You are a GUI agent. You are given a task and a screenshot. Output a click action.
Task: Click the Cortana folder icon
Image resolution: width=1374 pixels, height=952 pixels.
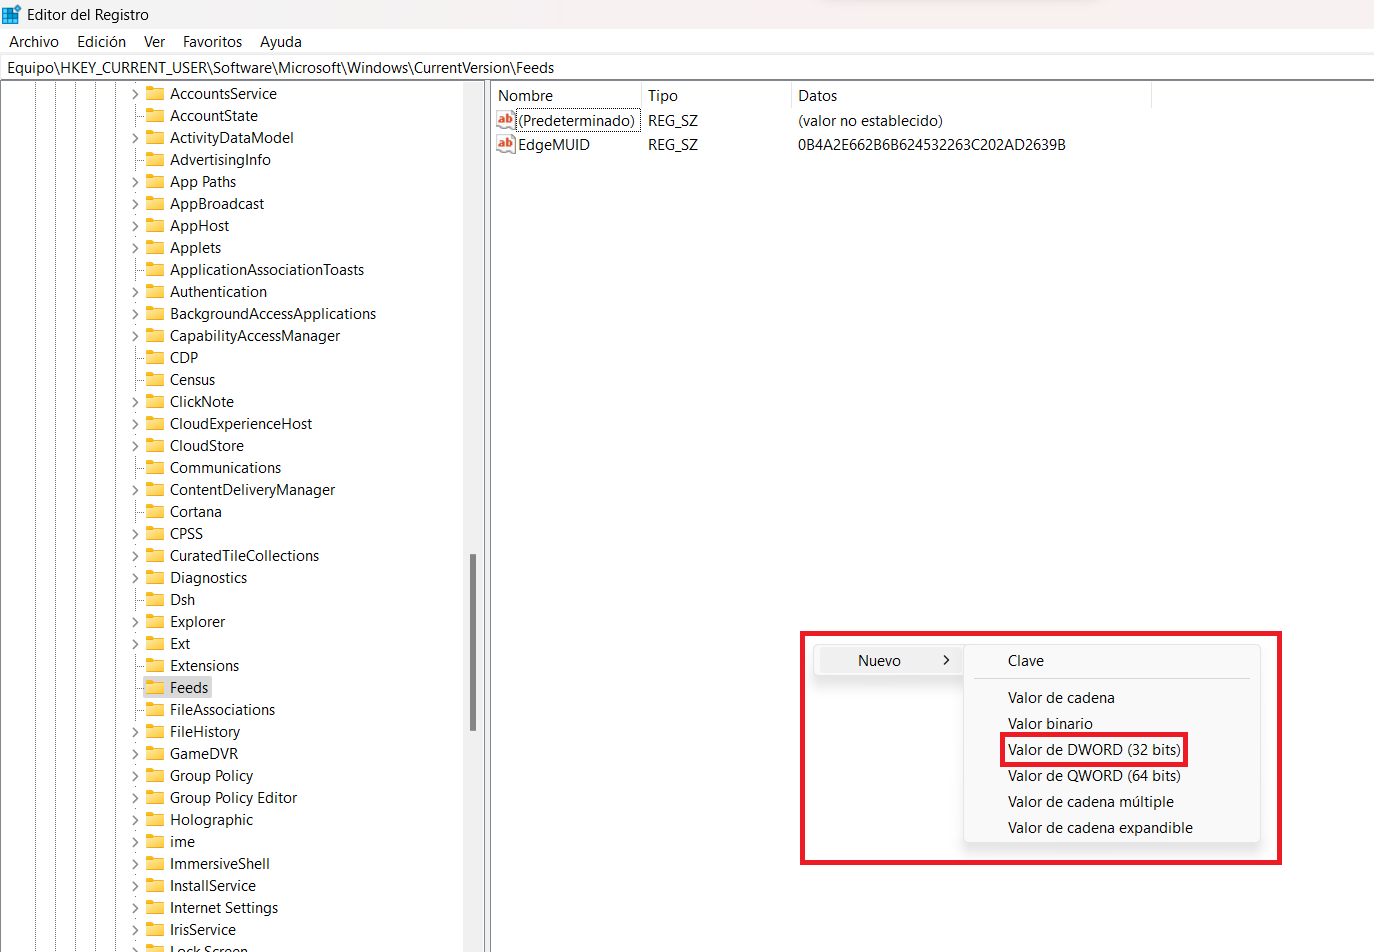tap(155, 512)
